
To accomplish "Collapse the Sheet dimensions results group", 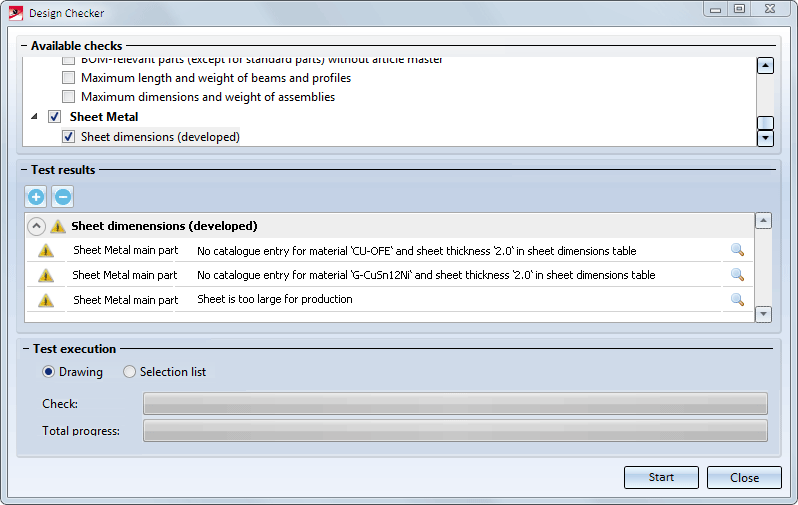I will (x=35, y=226).
